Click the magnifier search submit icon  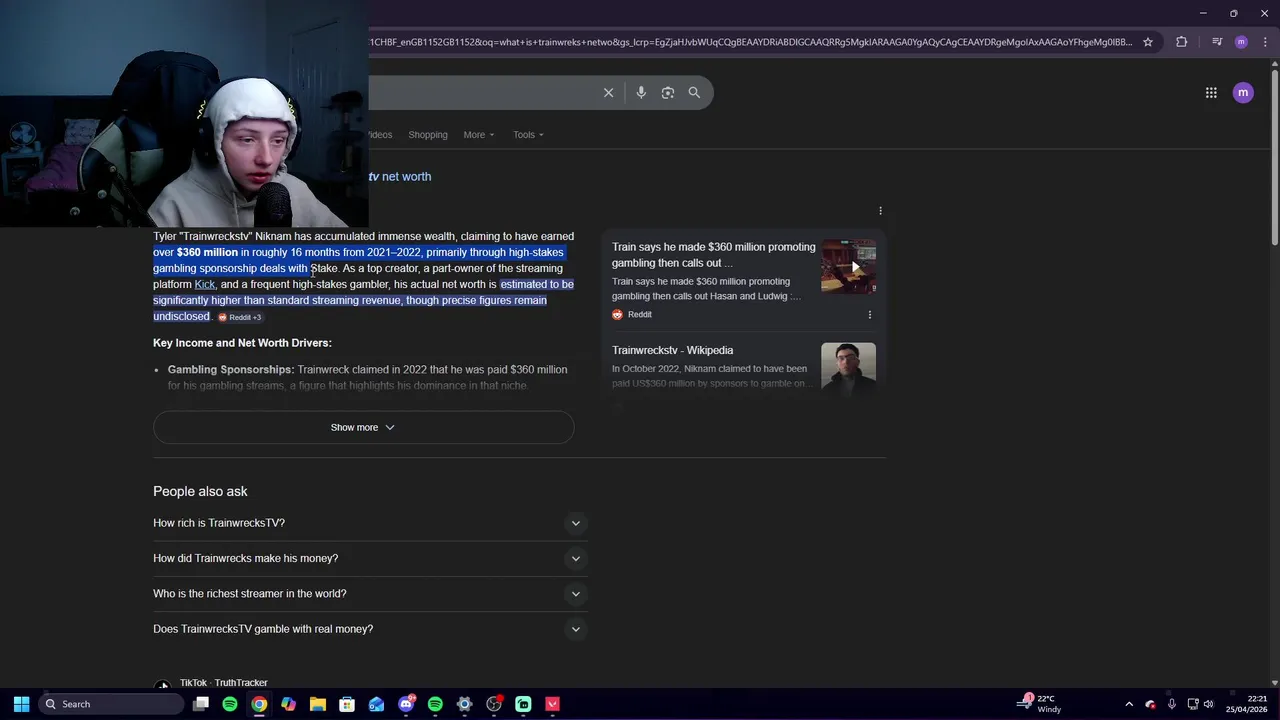[x=694, y=93]
